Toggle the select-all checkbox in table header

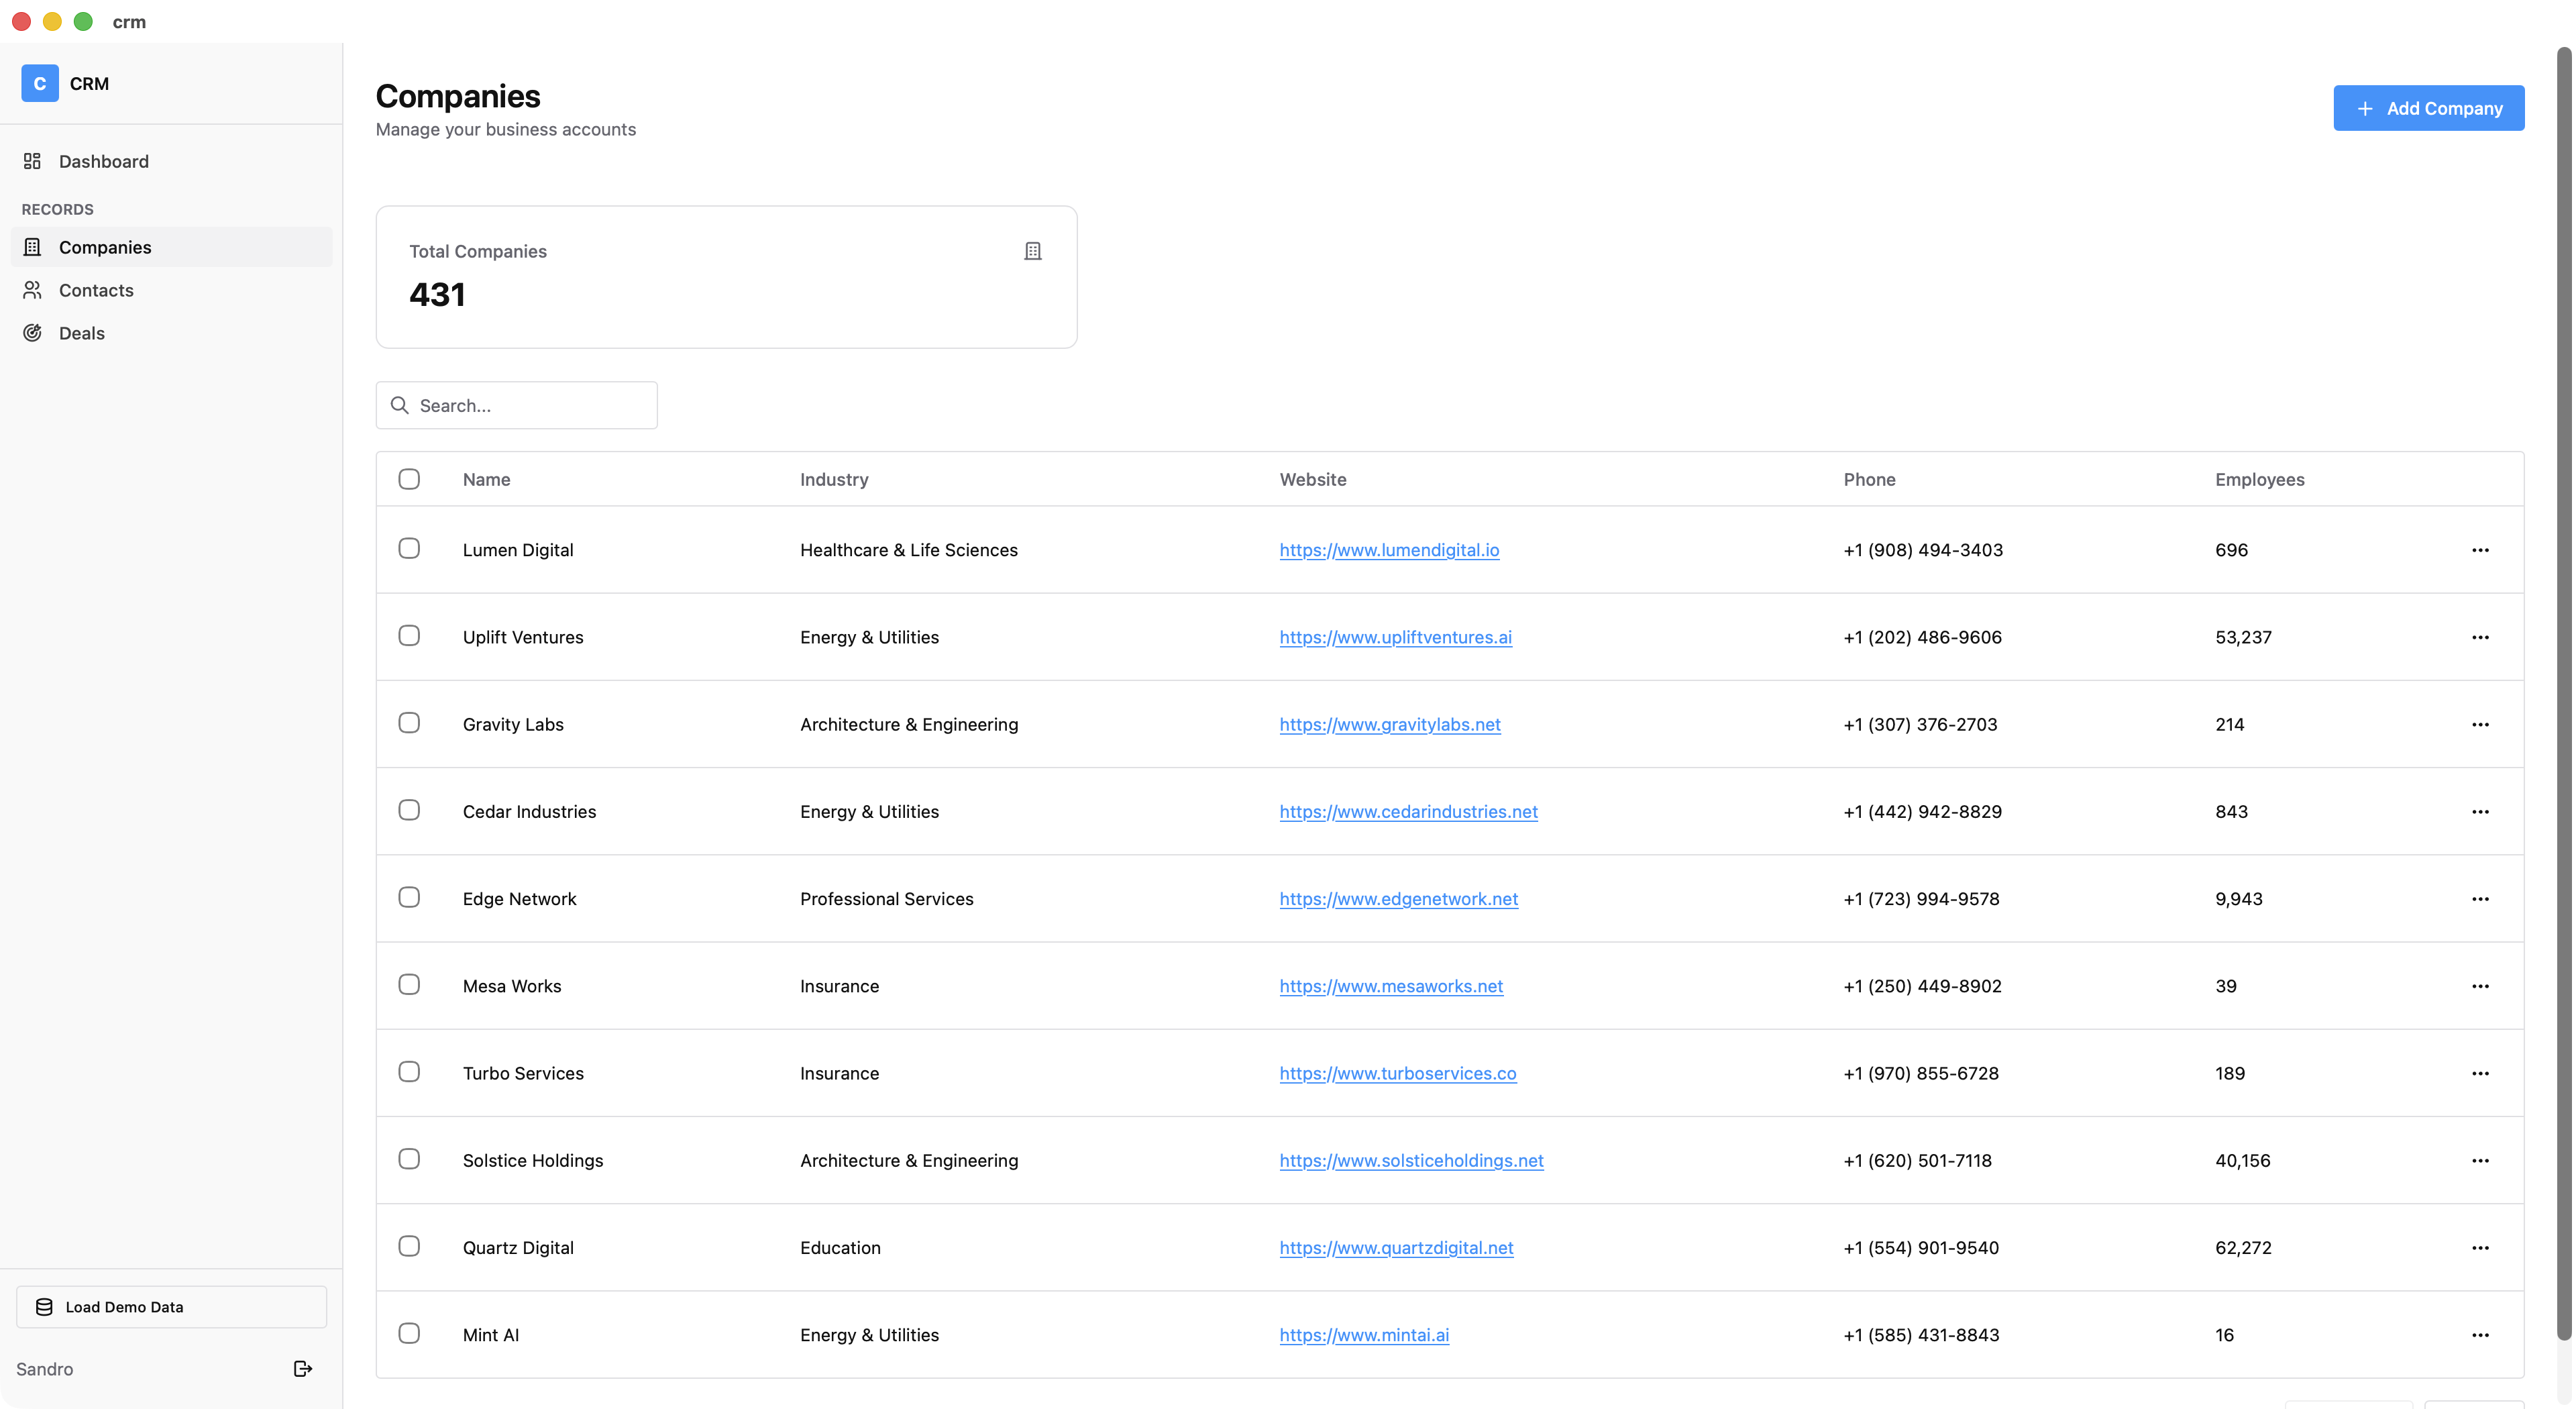coord(409,479)
